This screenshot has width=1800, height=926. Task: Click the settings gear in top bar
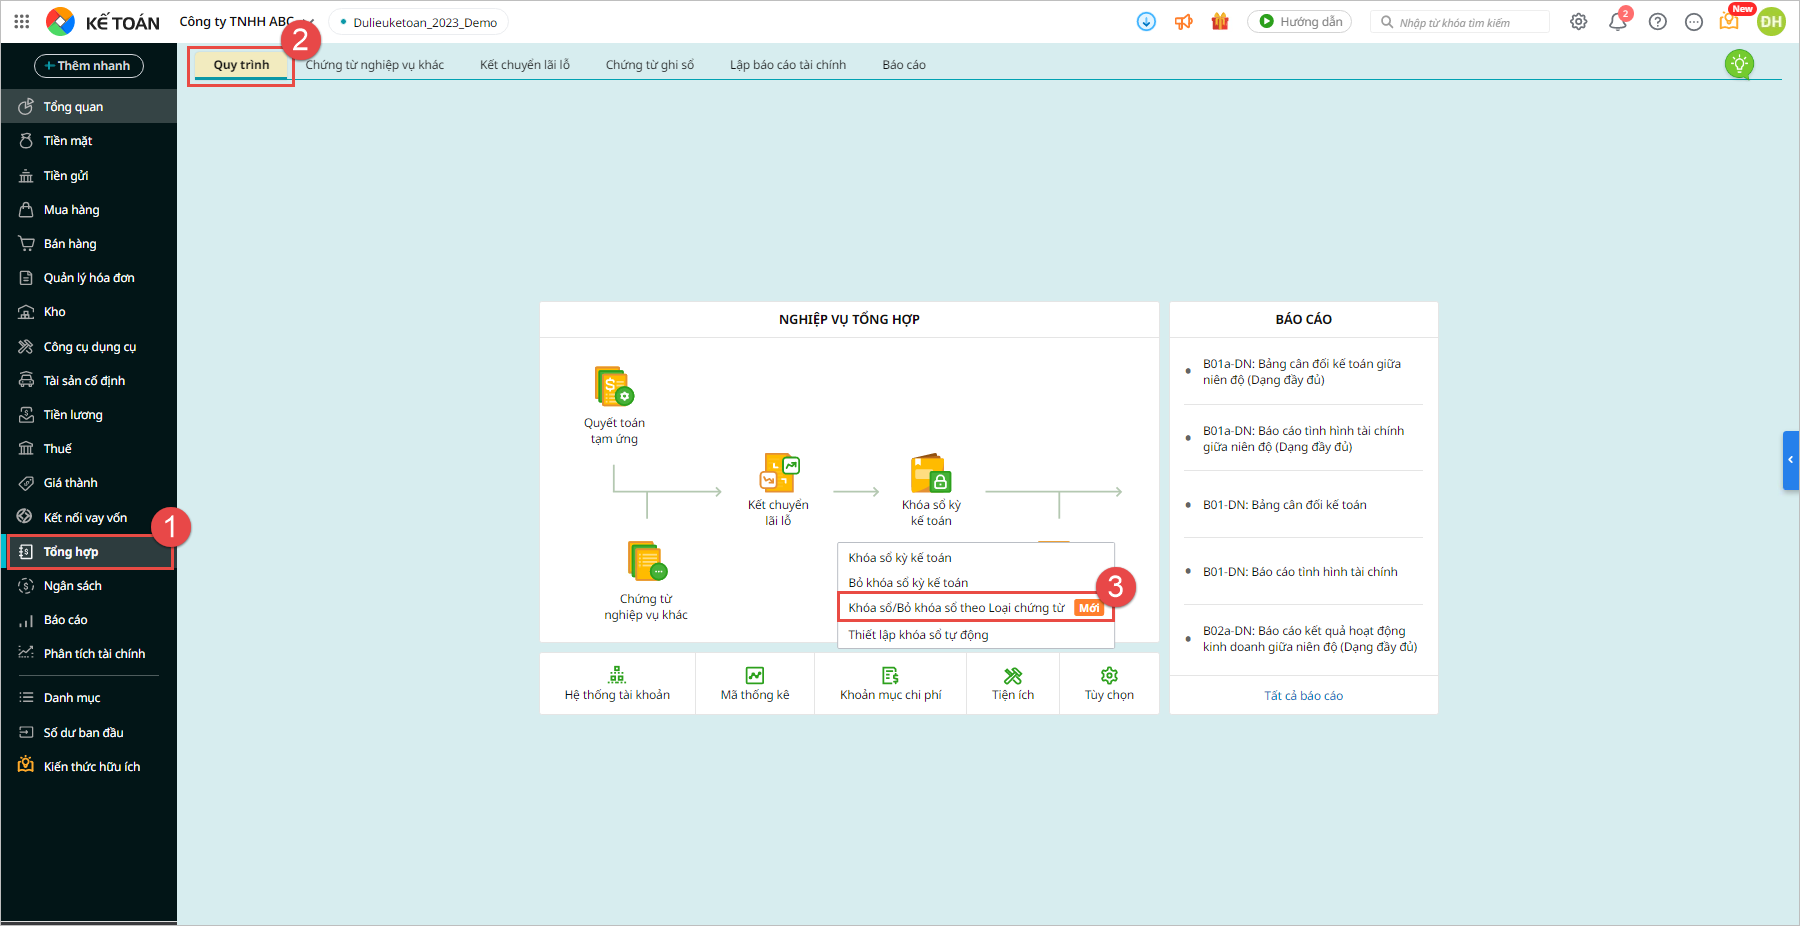(1578, 21)
